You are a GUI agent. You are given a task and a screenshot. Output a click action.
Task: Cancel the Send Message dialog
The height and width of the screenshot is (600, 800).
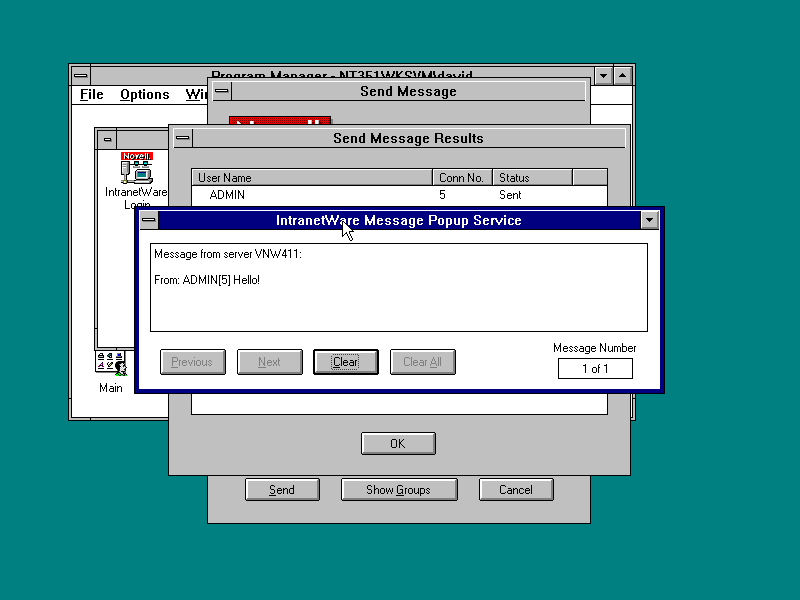click(516, 490)
